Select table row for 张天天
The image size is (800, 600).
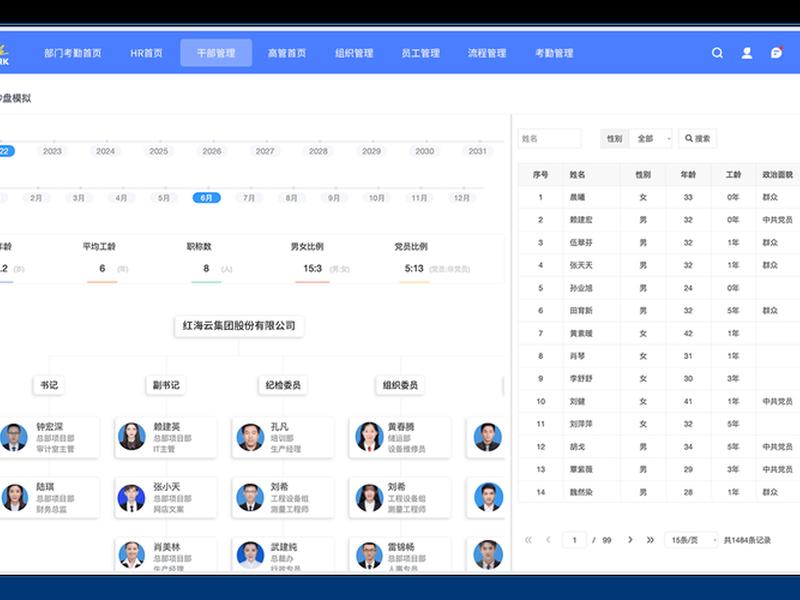(659, 265)
